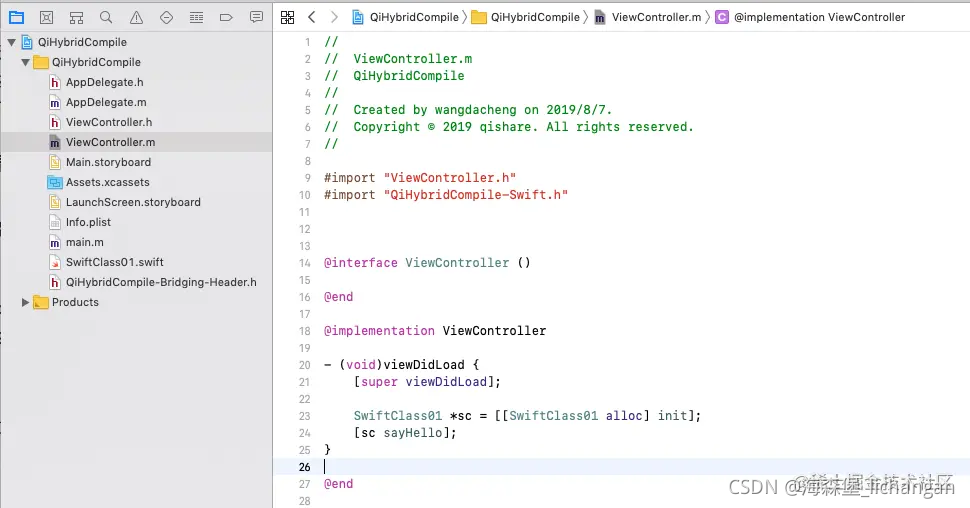970x508 pixels.
Task: Click the Main.storyboard file icon
Action: tap(55, 162)
